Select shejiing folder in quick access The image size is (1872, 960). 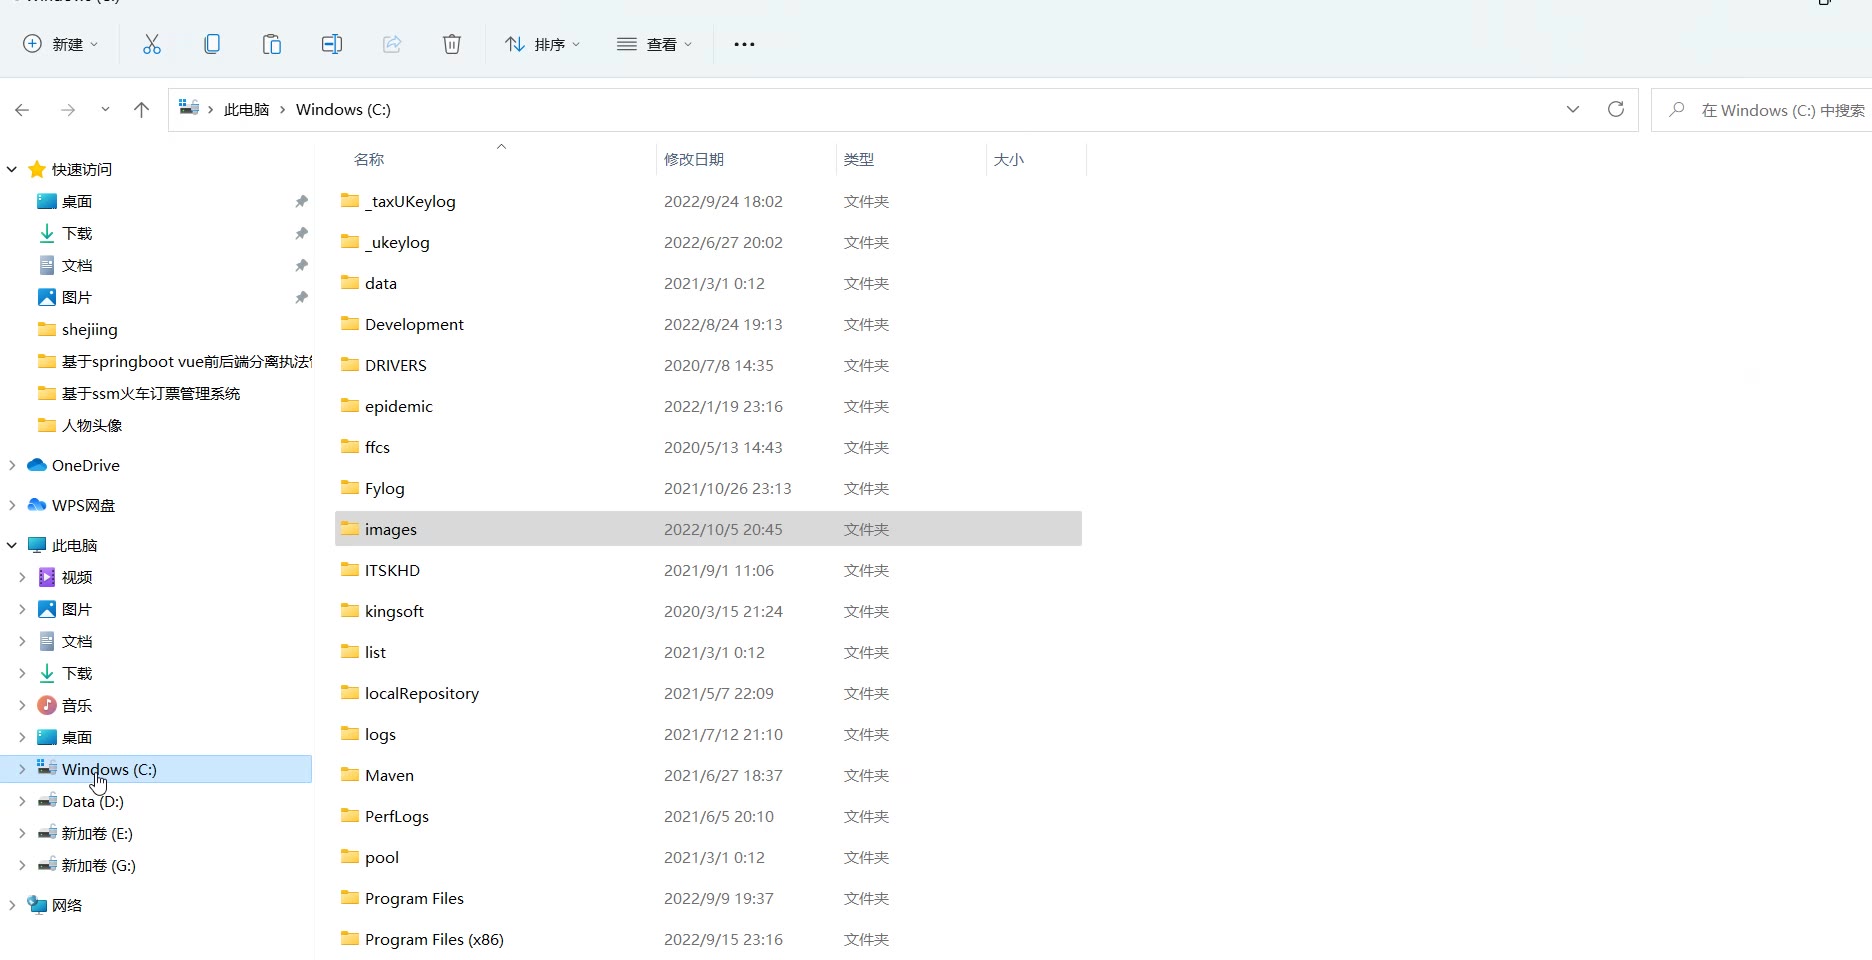89,329
